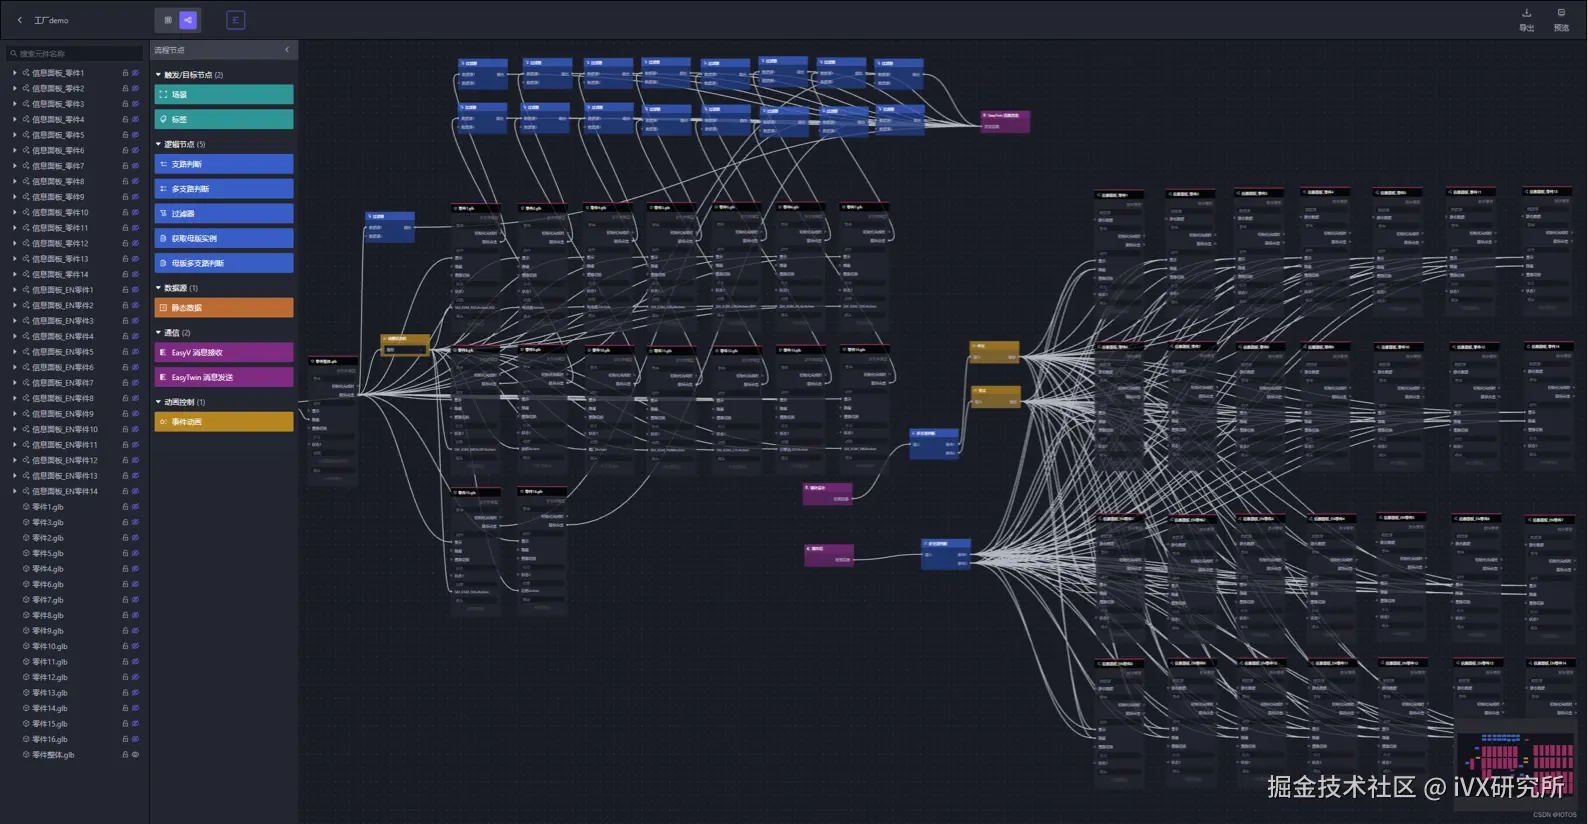Image resolution: width=1588 pixels, height=824 pixels.
Task: Click cube icon of 零件6.glb
Action: (26, 584)
